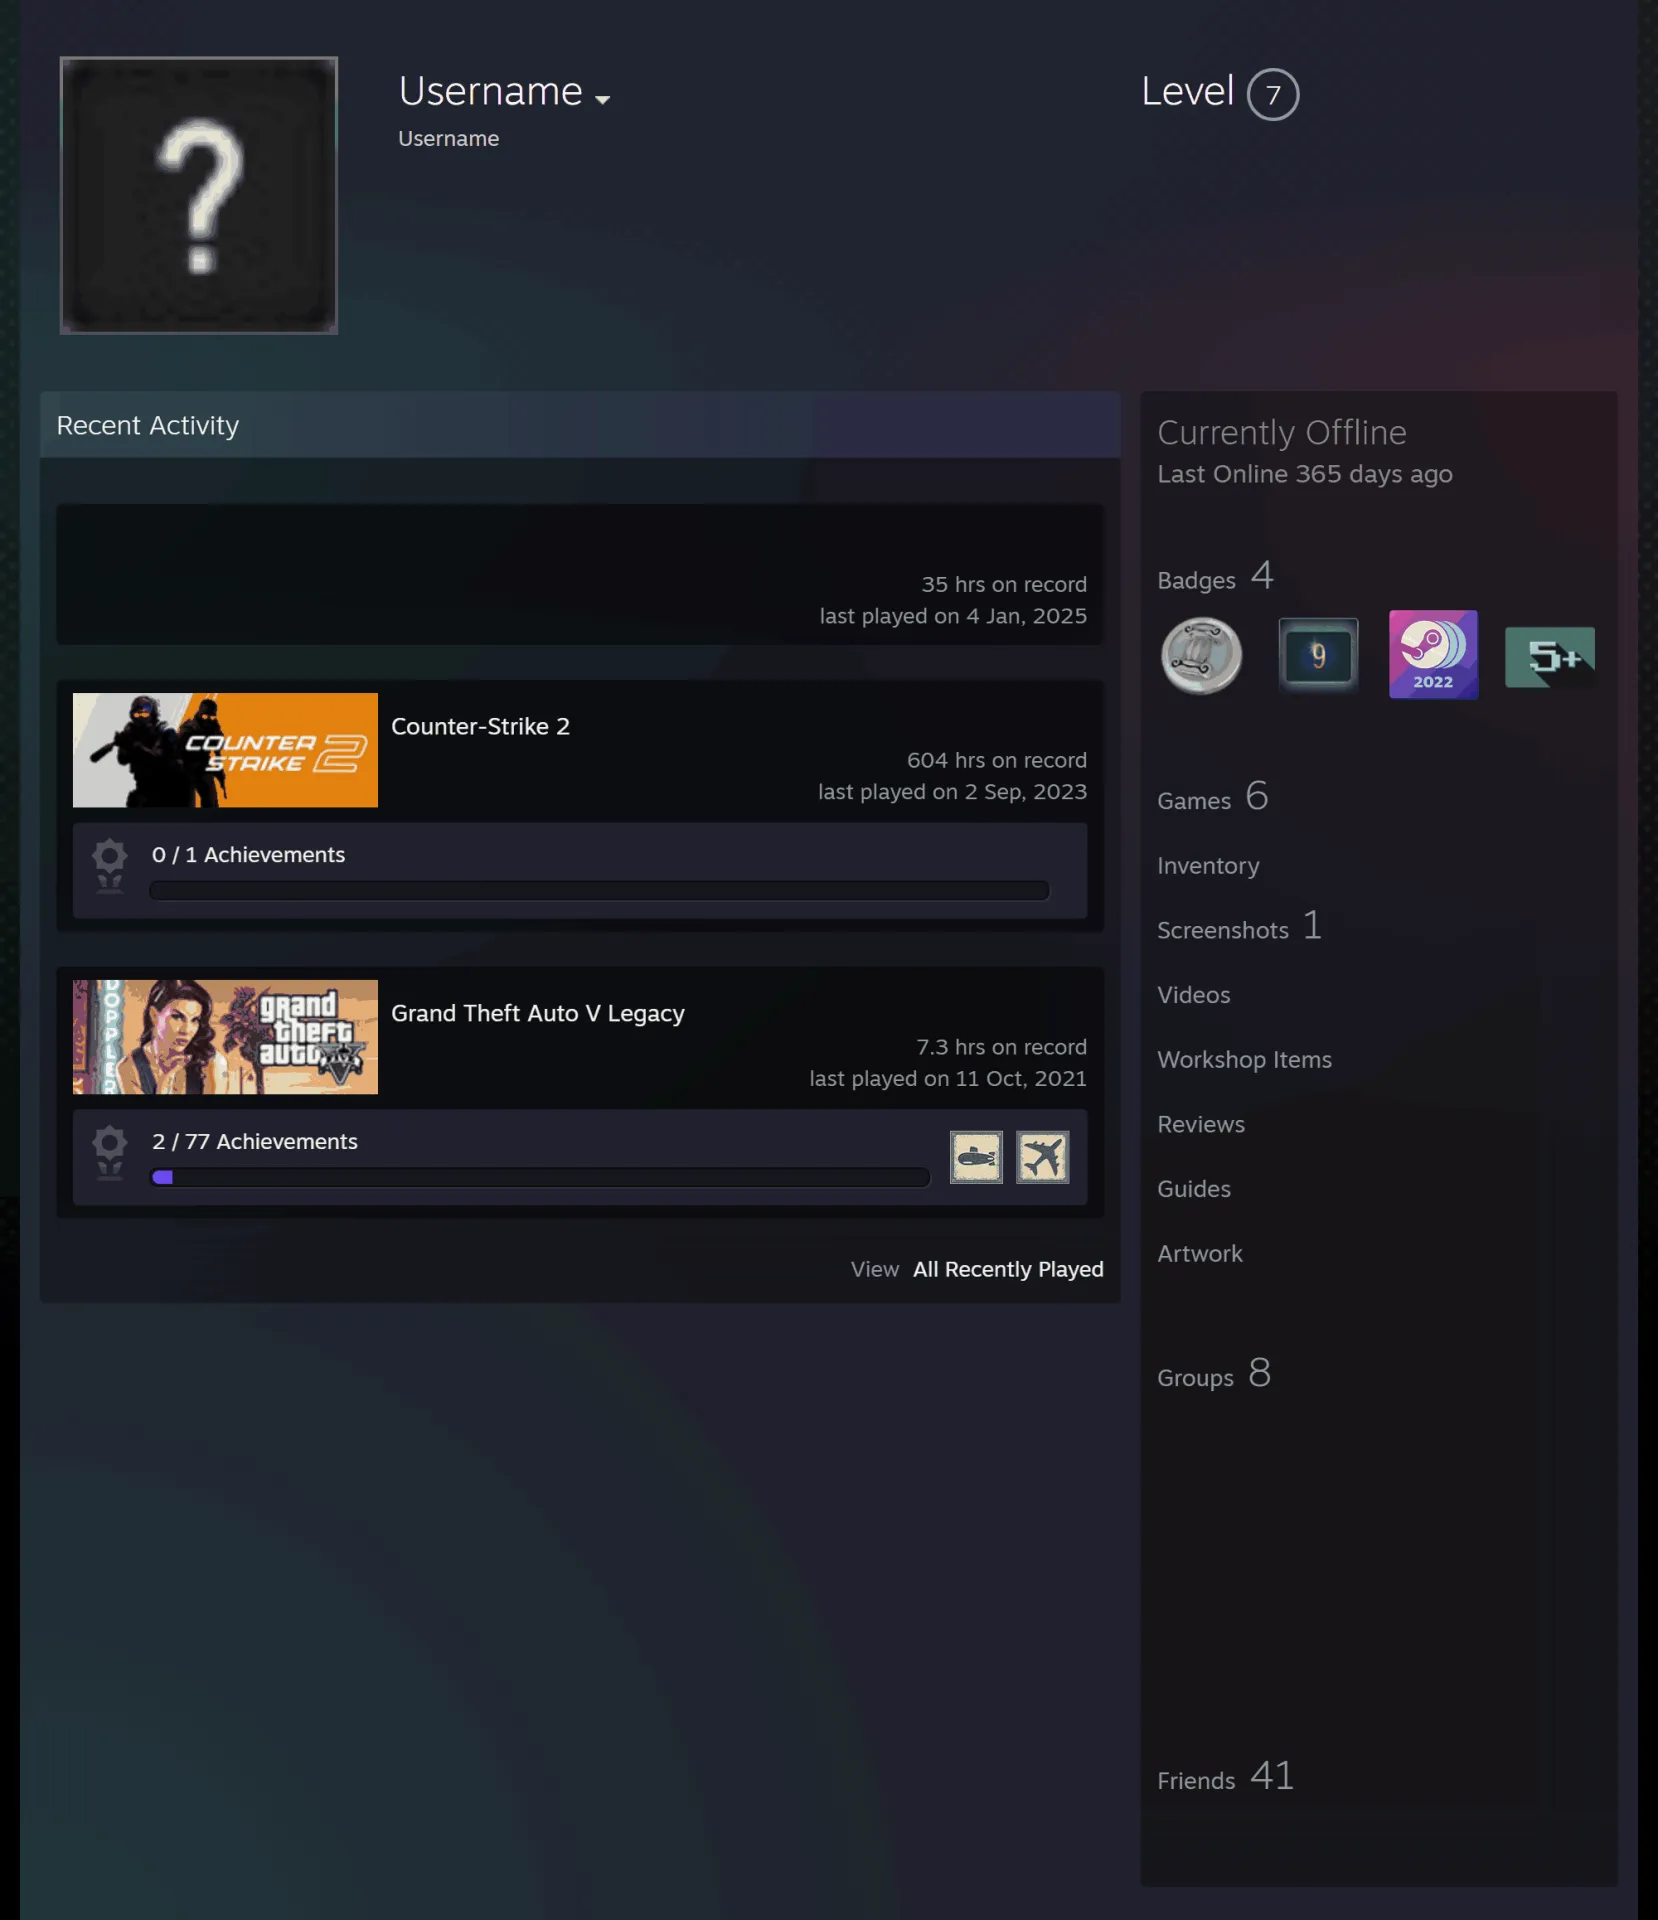Click '7.3 hrs on record' text
Screen dimensions: 1658x1920
1001,1047
